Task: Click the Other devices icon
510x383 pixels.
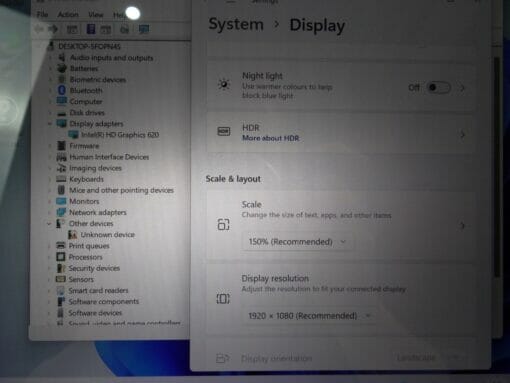Action: click(61, 223)
